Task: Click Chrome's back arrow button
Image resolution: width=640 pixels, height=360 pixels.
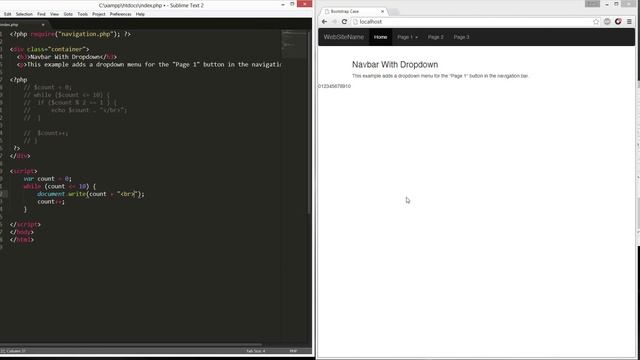Action: pos(324,22)
